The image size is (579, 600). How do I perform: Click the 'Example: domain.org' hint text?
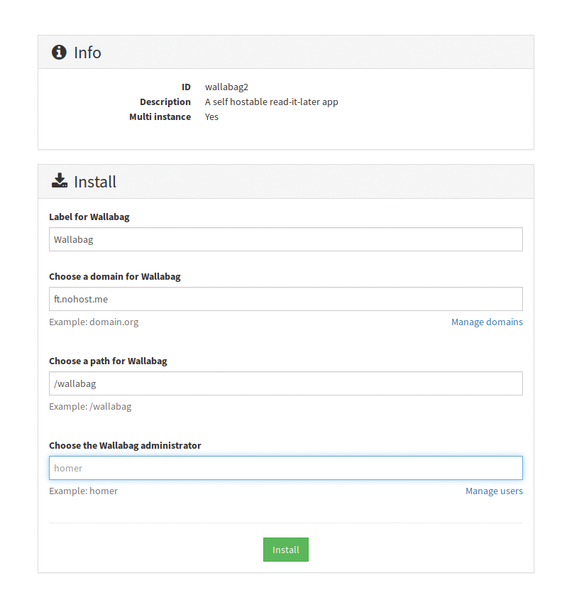[x=94, y=322]
